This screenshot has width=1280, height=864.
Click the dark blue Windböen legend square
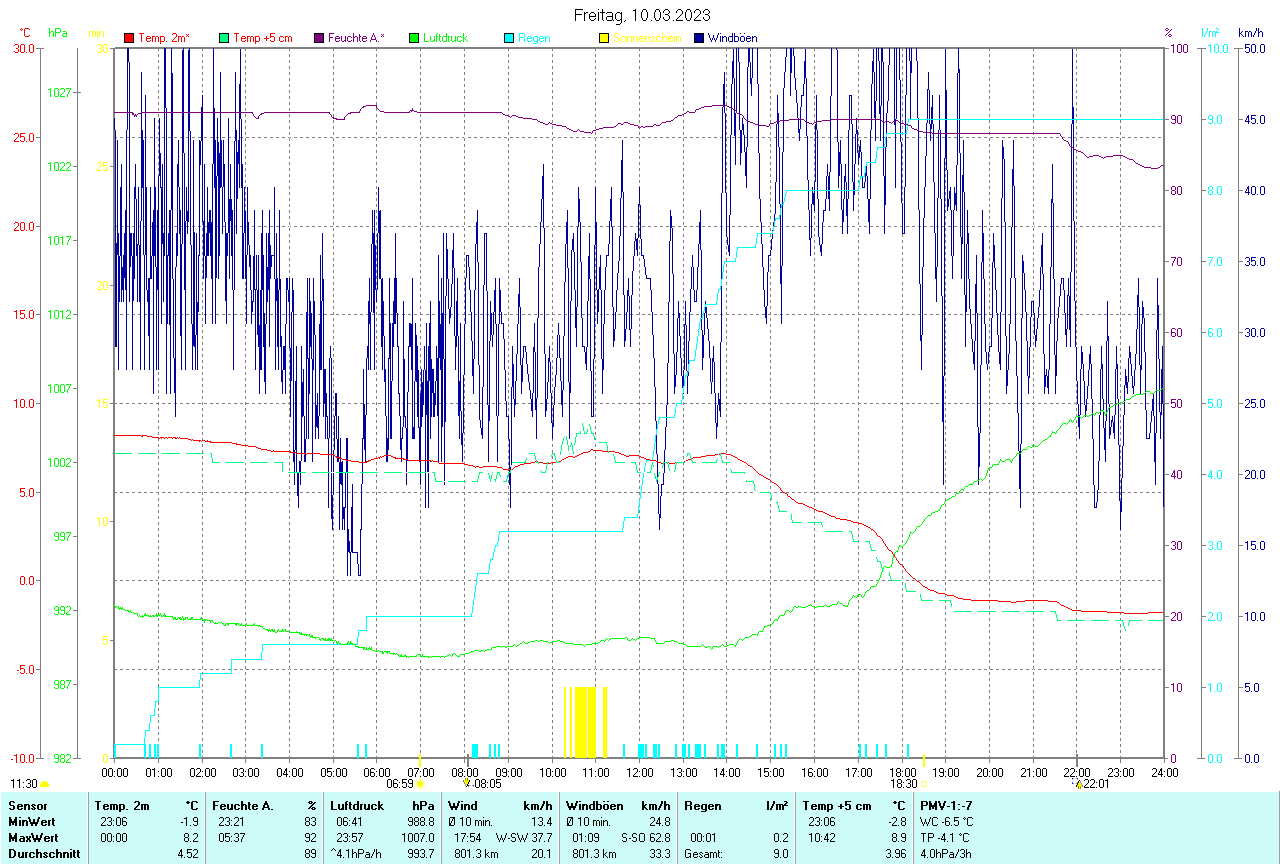tap(699, 38)
